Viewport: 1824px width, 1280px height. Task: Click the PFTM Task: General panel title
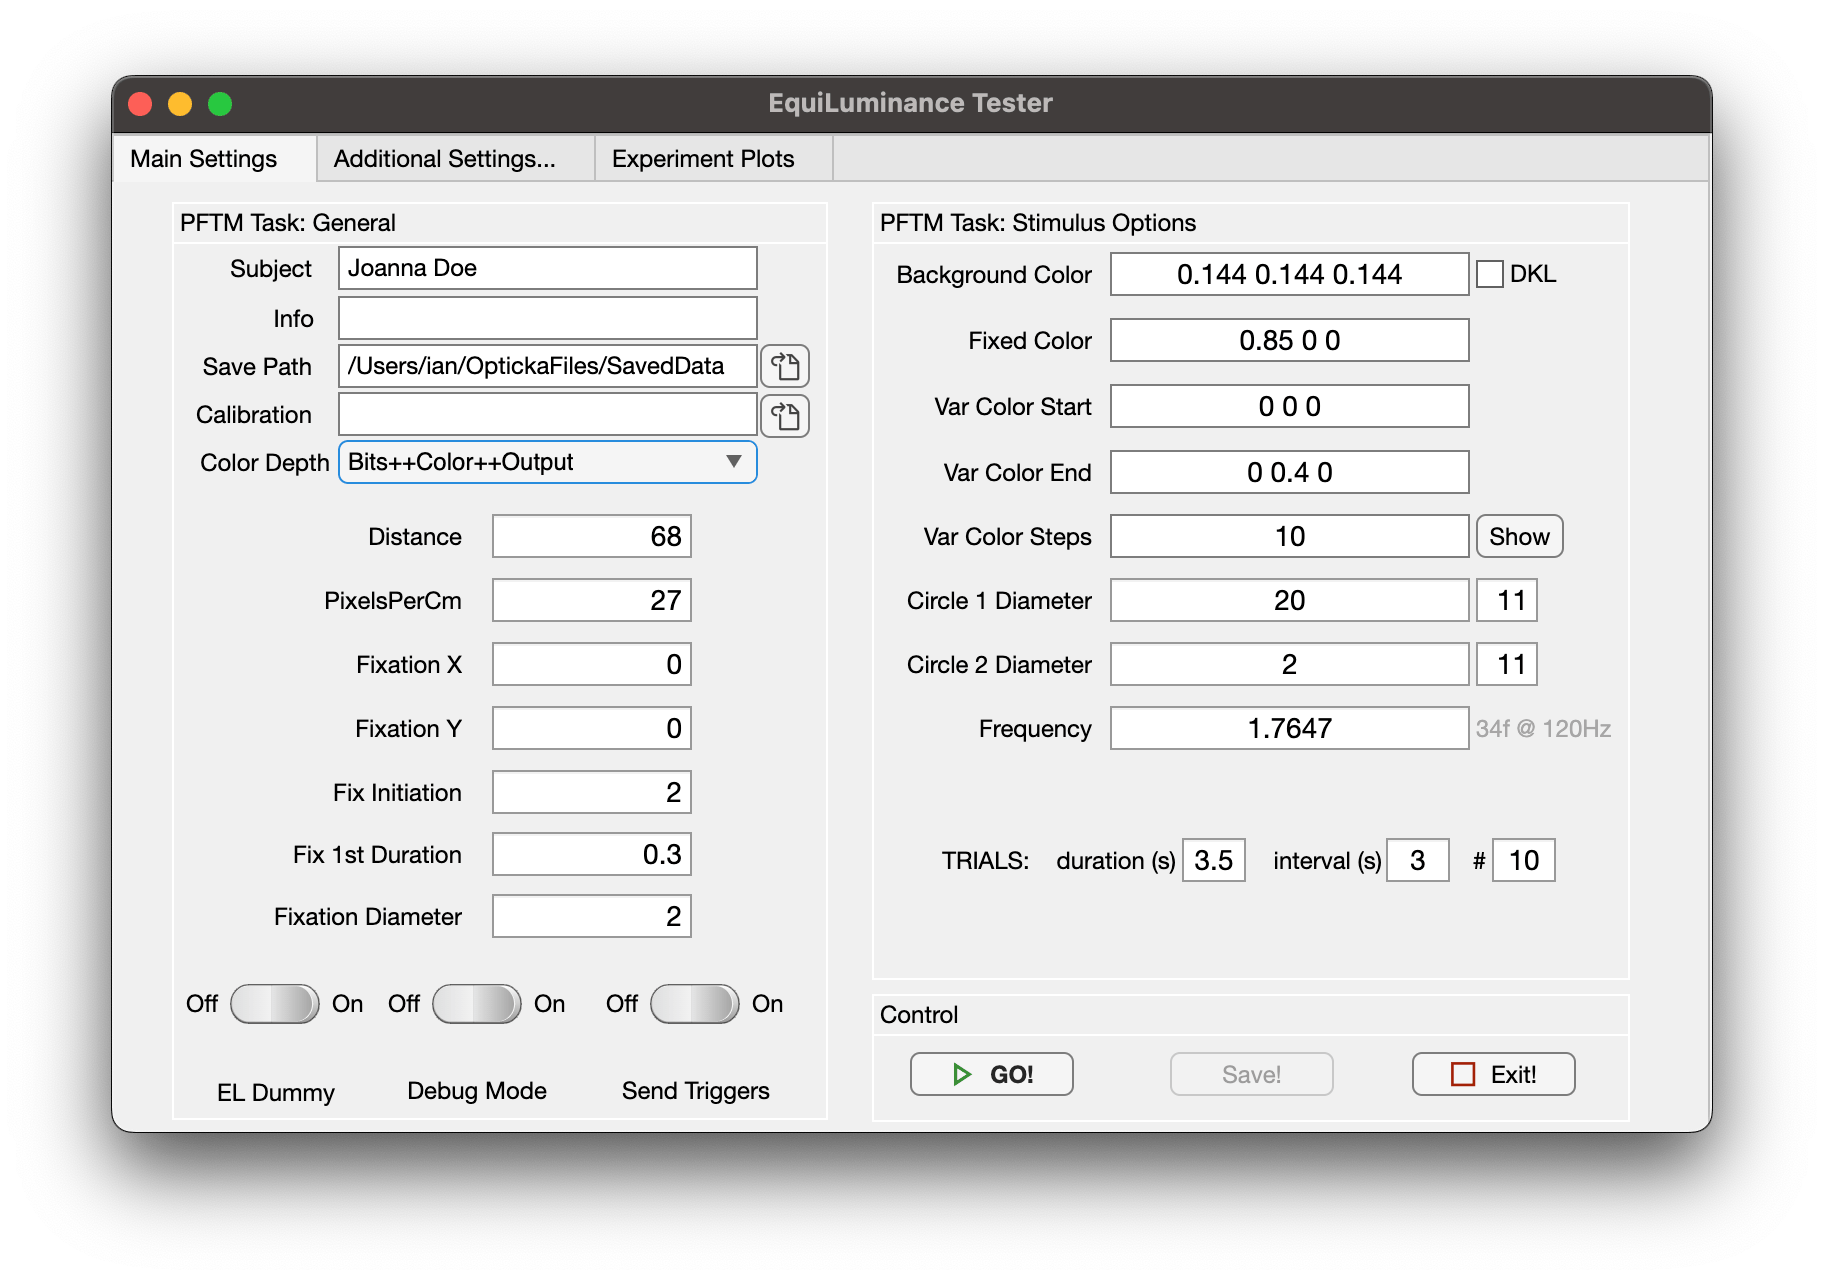288,223
